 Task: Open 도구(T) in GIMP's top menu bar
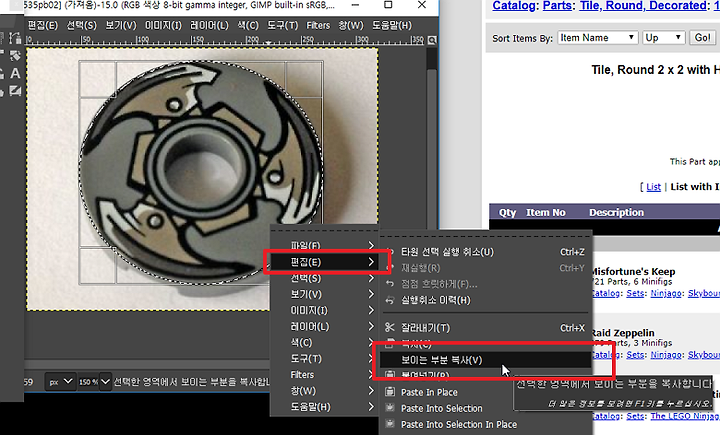coord(283,25)
